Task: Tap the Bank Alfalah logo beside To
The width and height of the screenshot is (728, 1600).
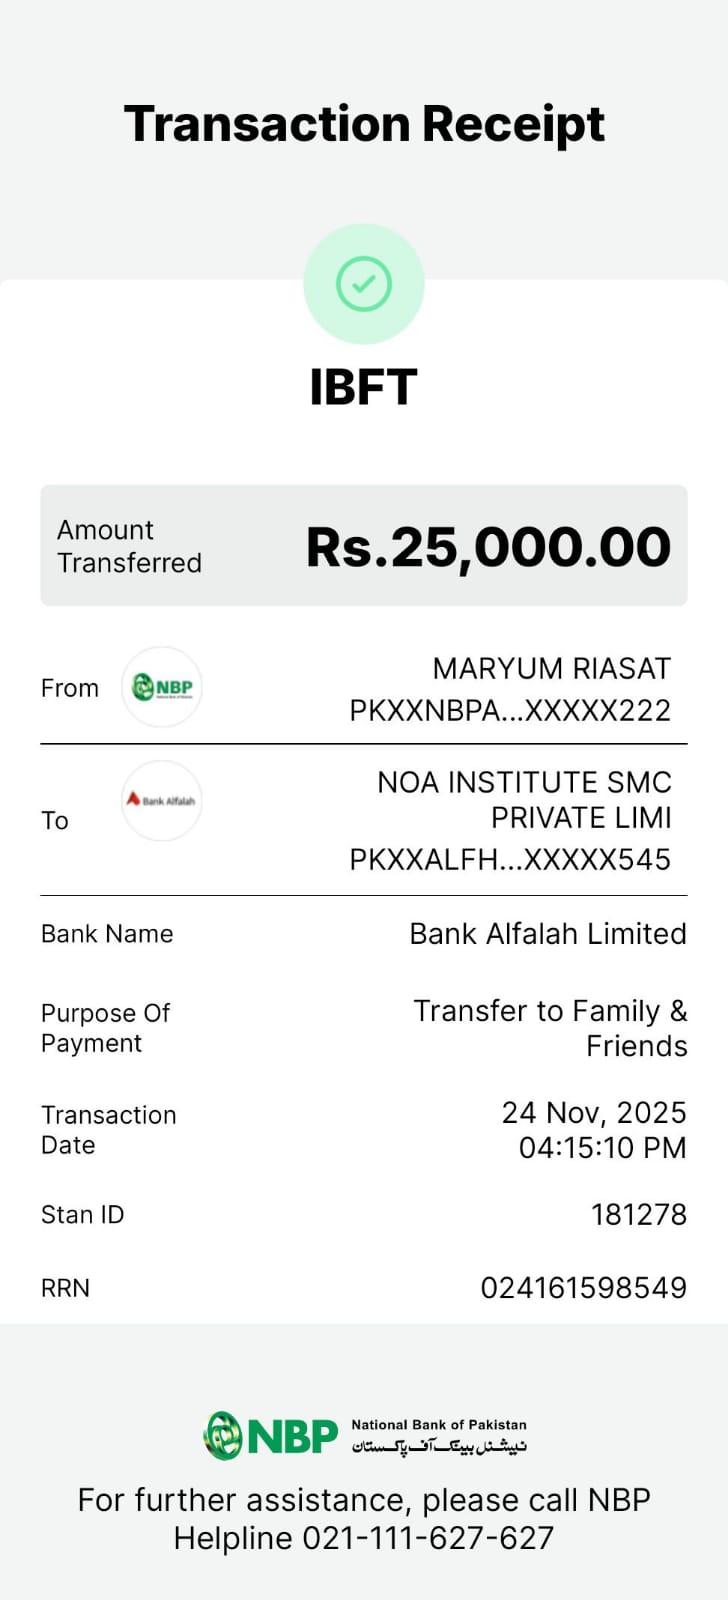Action: (162, 800)
